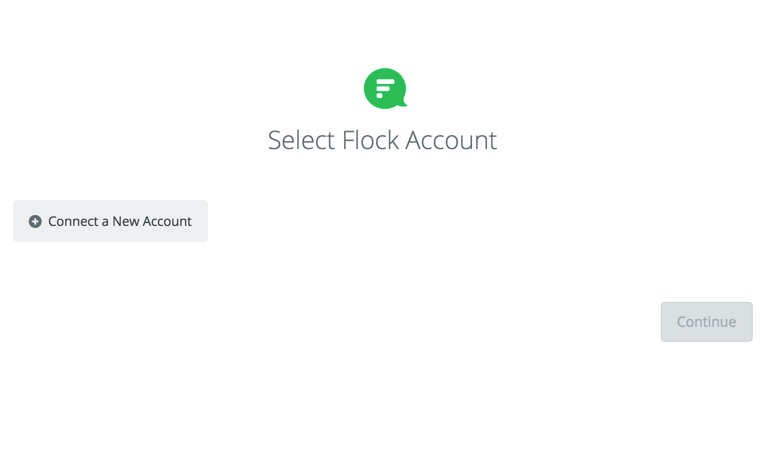Click the Select Flock Account heading

(382, 140)
